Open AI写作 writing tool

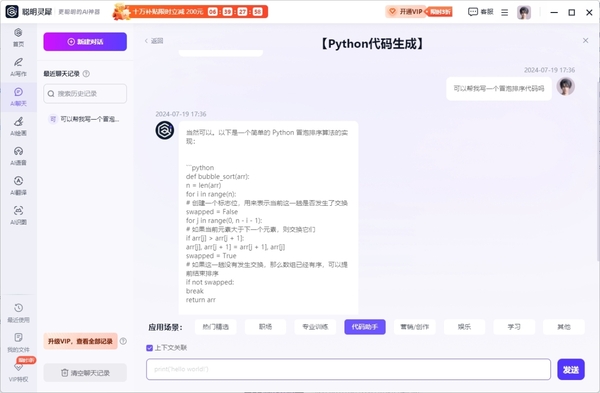click(18, 67)
